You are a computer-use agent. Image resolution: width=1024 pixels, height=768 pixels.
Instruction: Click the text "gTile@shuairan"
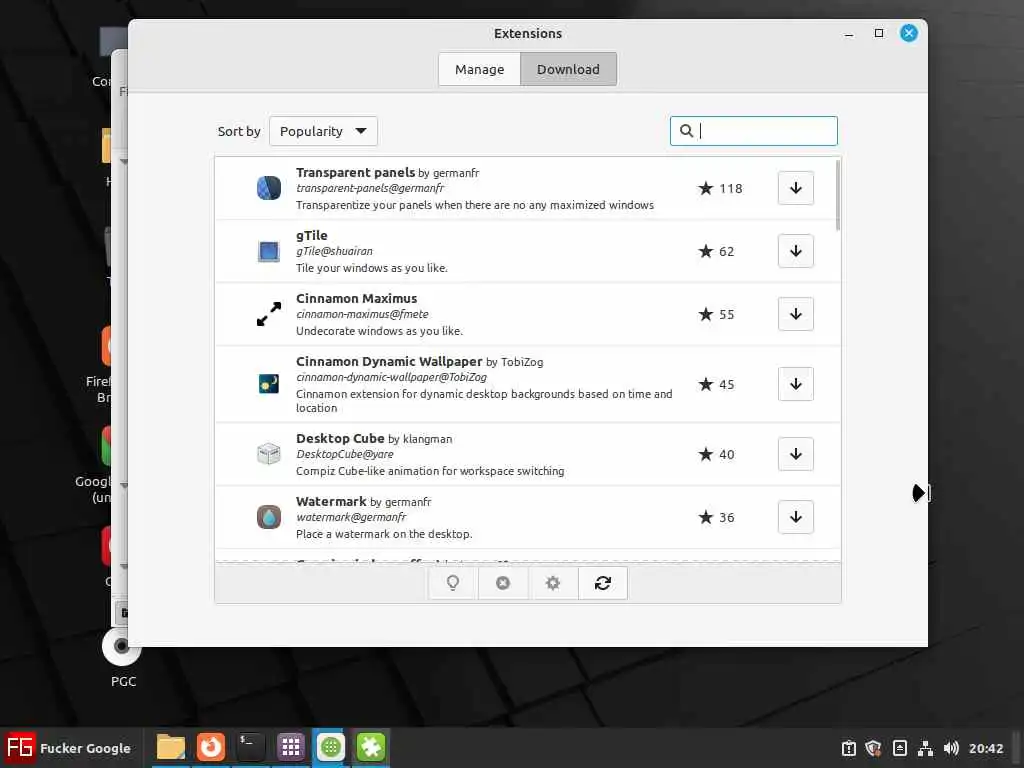click(x=334, y=251)
